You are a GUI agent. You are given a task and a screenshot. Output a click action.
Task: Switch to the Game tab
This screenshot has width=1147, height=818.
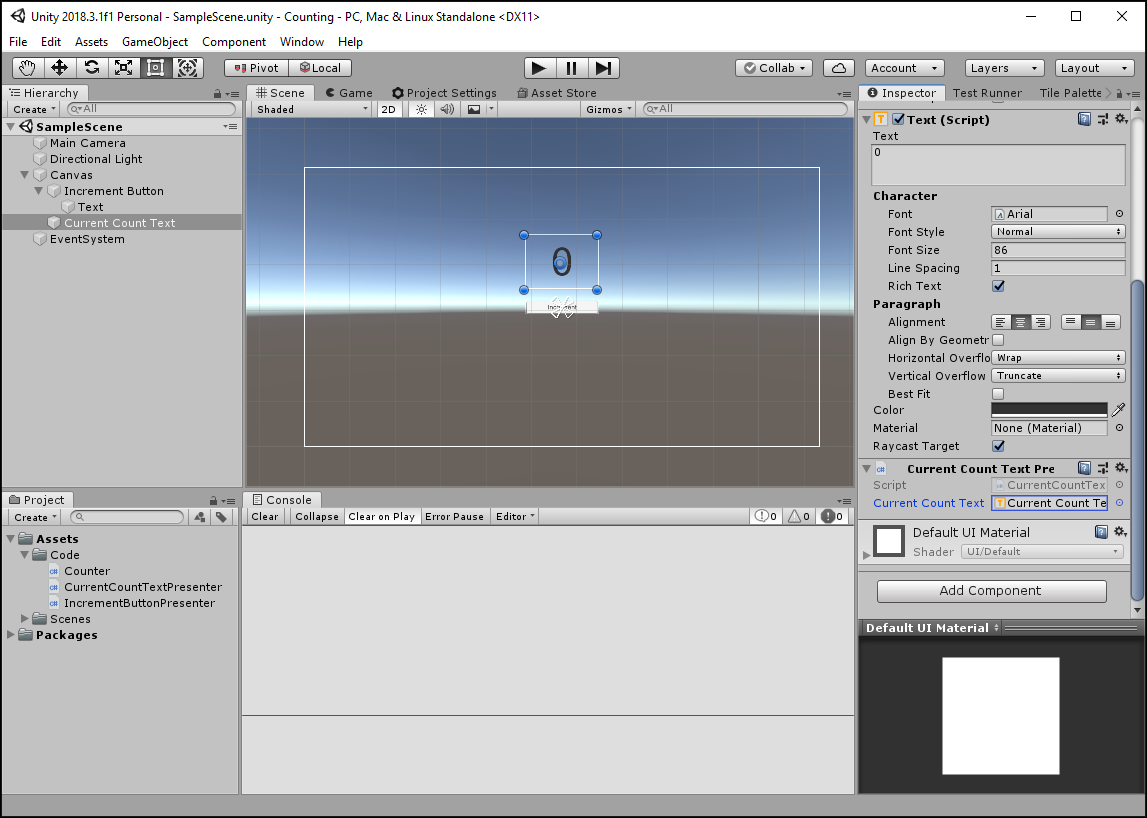point(349,93)
